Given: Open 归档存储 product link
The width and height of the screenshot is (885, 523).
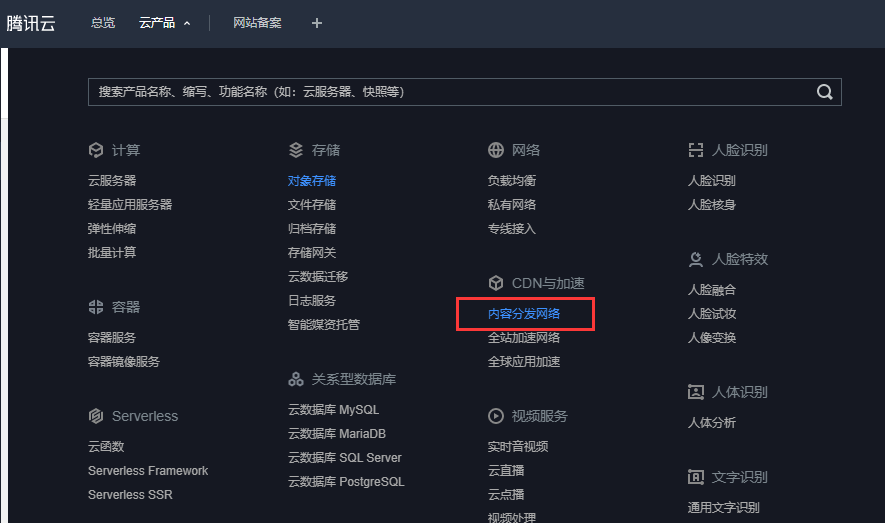Looking at the screenshot, I should [312, 228].
